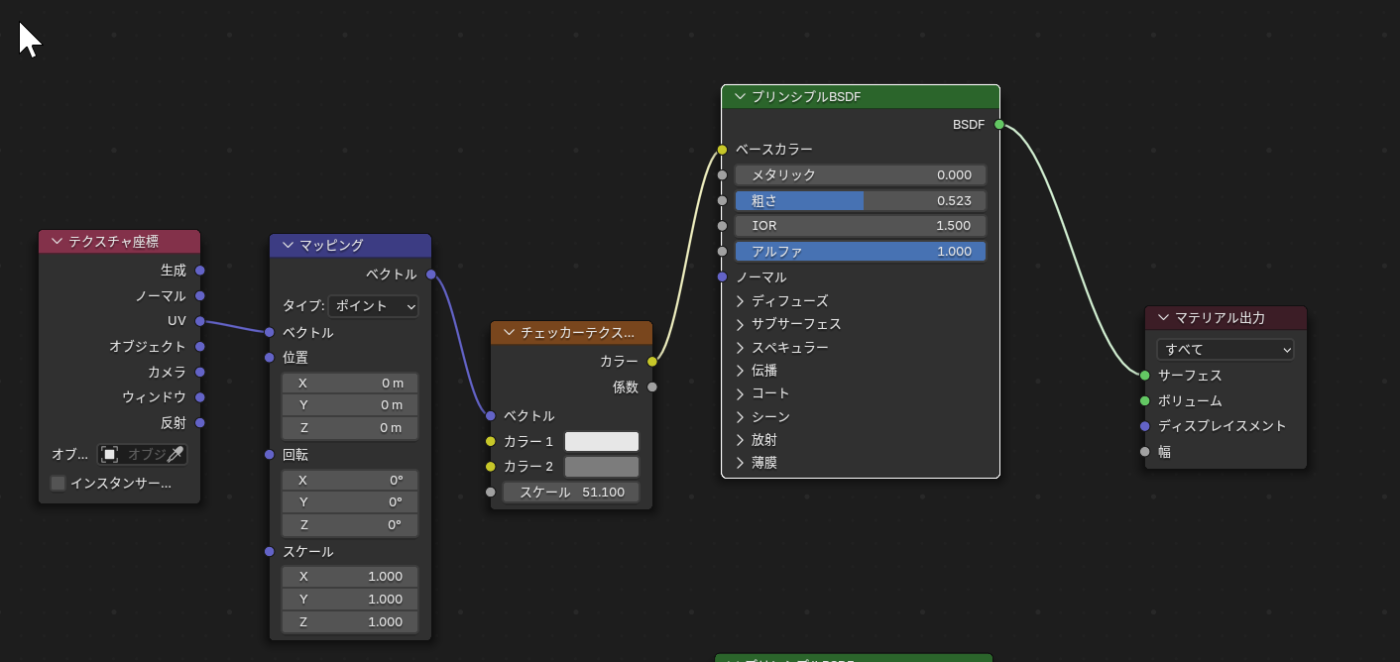Click the ベクトル output socket on the マッピング node
Viewport: 1400px width, 662px height.
pyautogui.click(x=431, y=274)
